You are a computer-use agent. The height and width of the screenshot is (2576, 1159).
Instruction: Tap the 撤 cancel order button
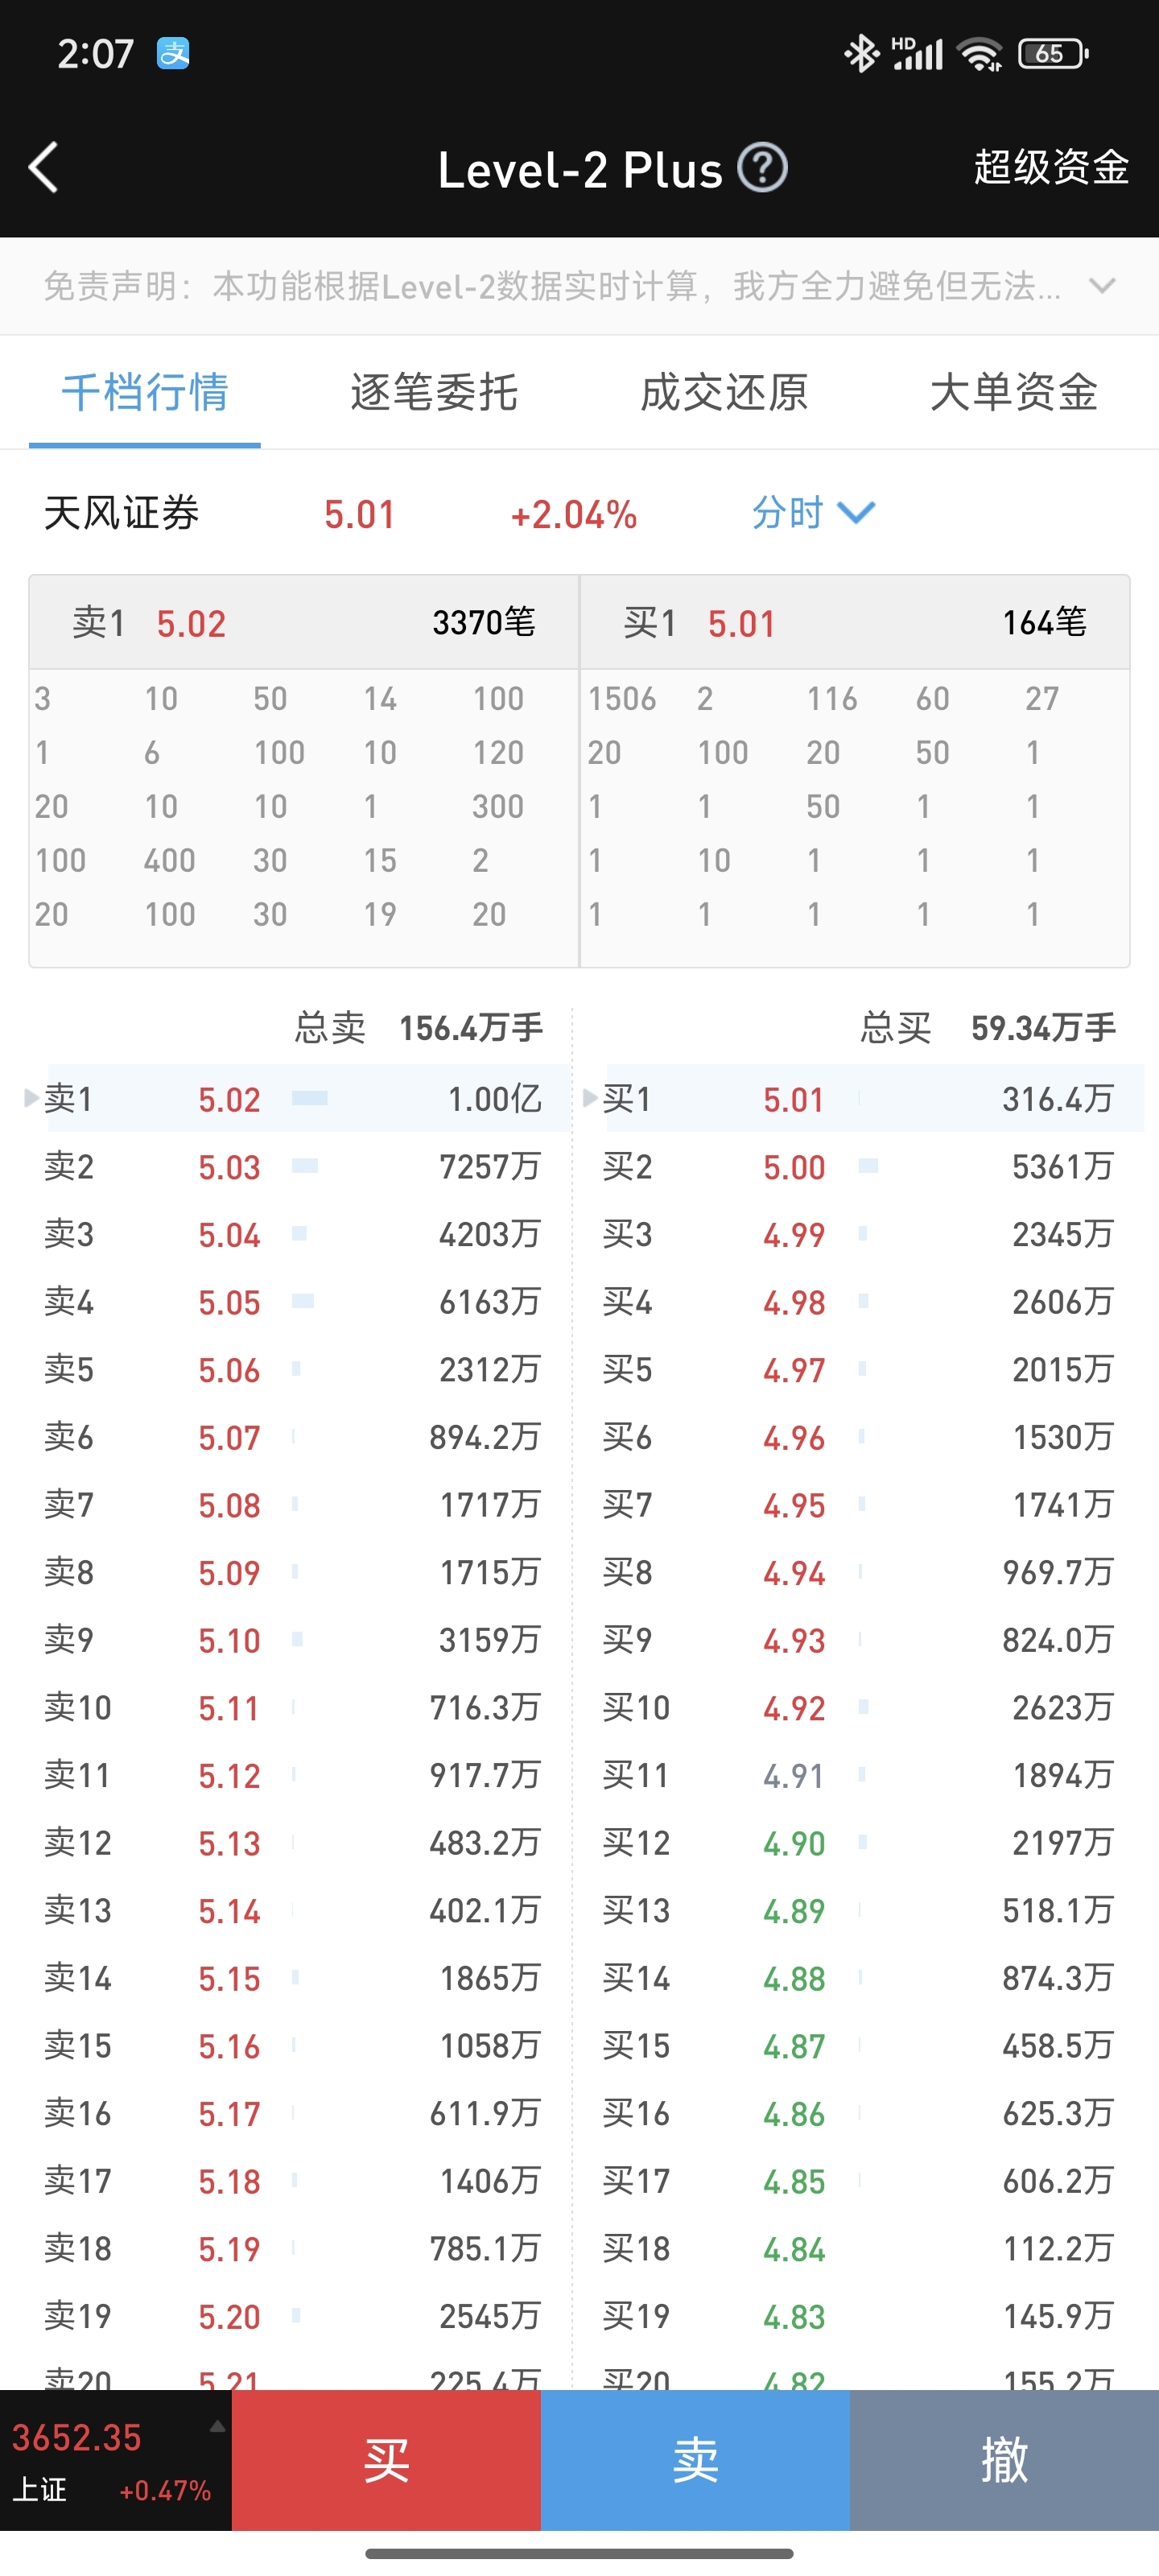click(1004, 2460)
